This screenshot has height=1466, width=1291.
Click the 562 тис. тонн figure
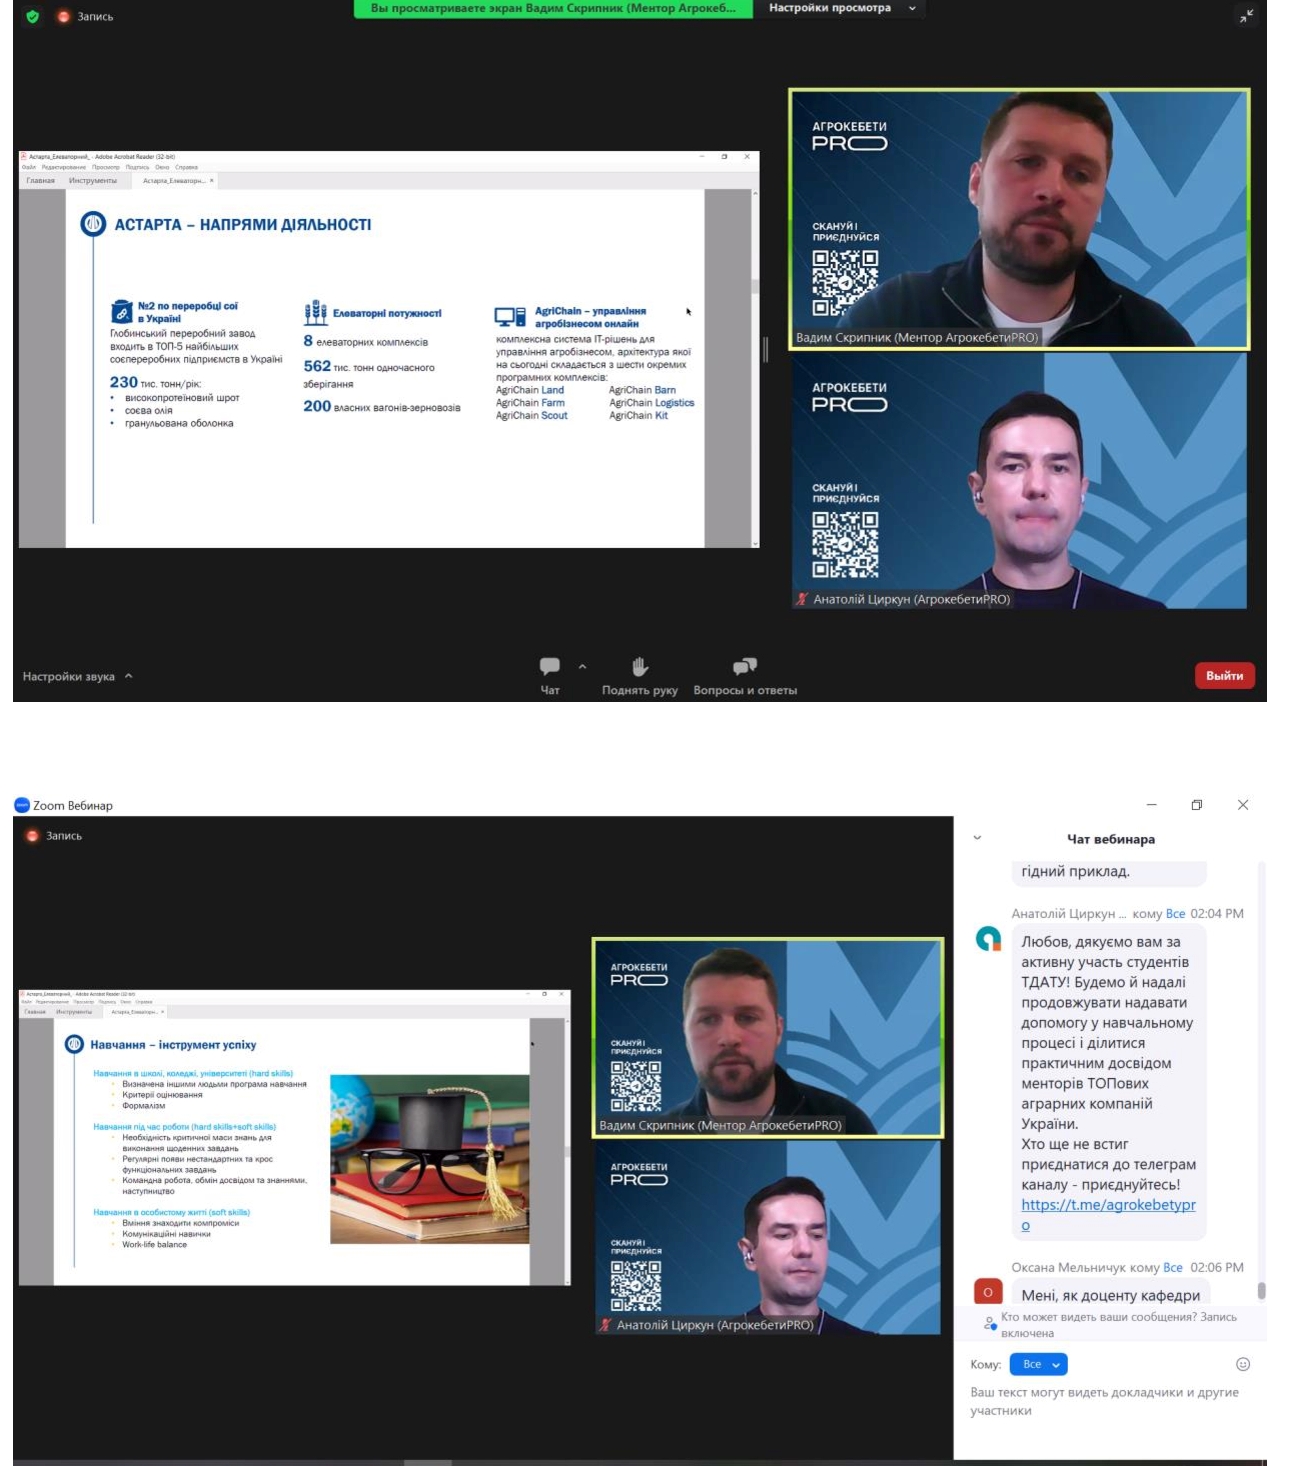pyautogui.click(x=369, y=367)
